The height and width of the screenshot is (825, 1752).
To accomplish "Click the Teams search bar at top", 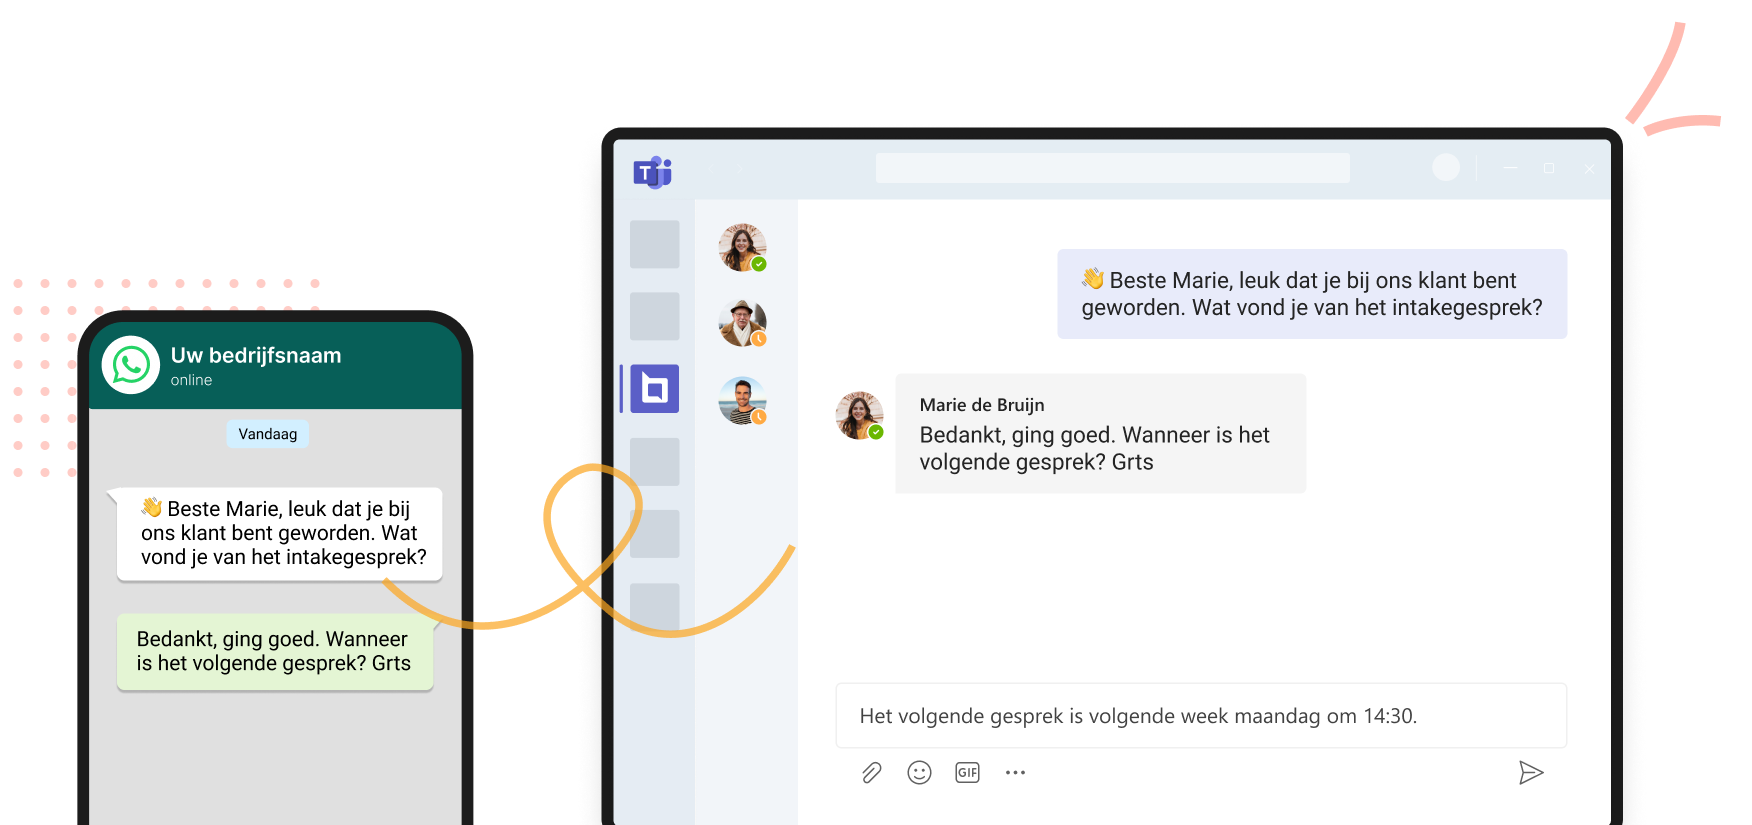I will click(x=1112, y=168).
